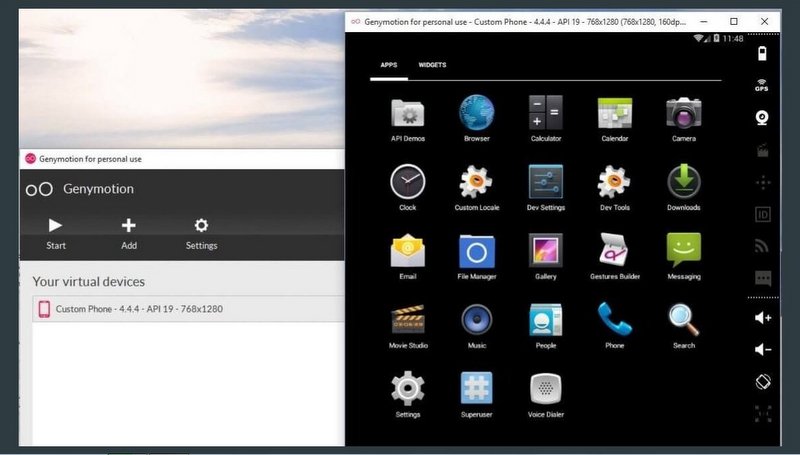
Task: Launch the Browser app
Action: point(477,118)
